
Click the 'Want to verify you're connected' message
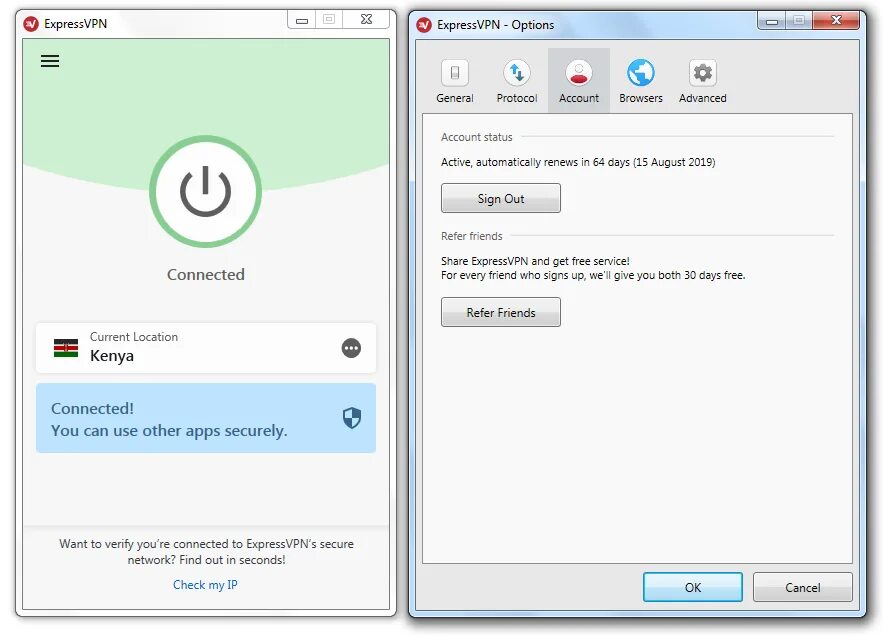(x=206, y=552)
